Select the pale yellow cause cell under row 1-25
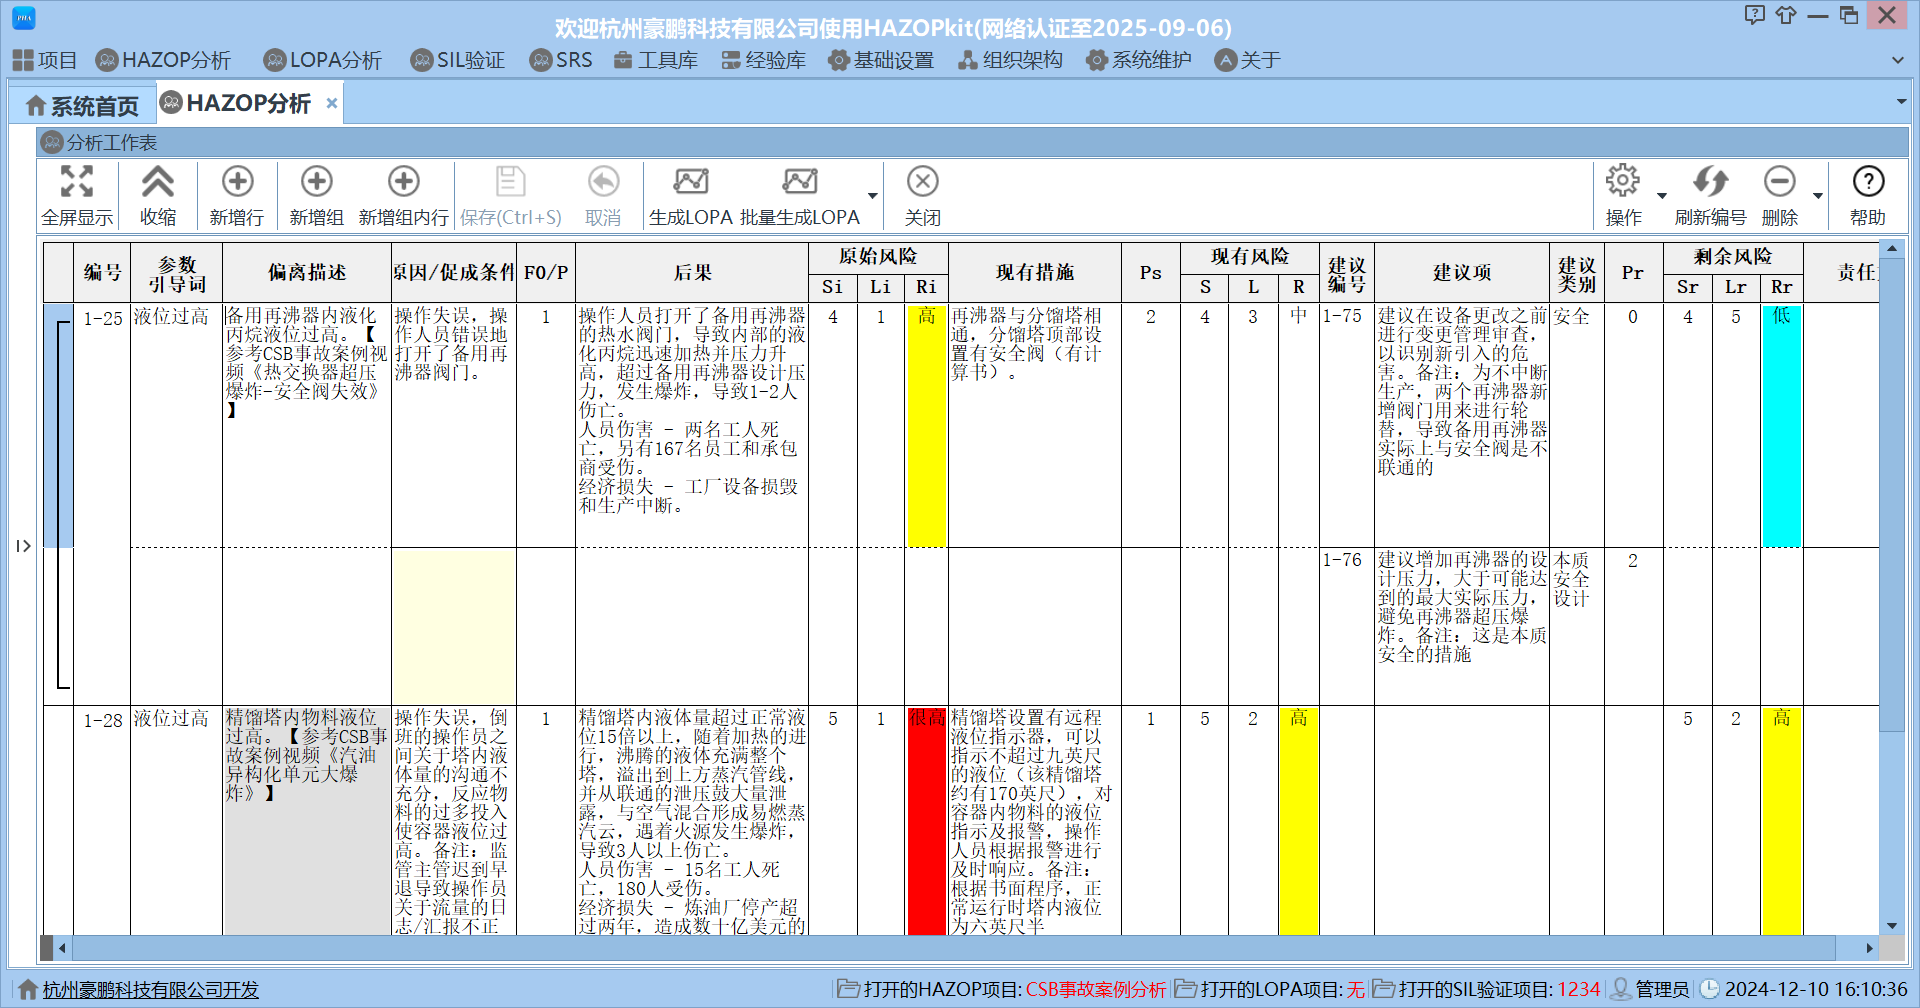Viewport: 1920px width, 1008px height. (x=453, y=626)
